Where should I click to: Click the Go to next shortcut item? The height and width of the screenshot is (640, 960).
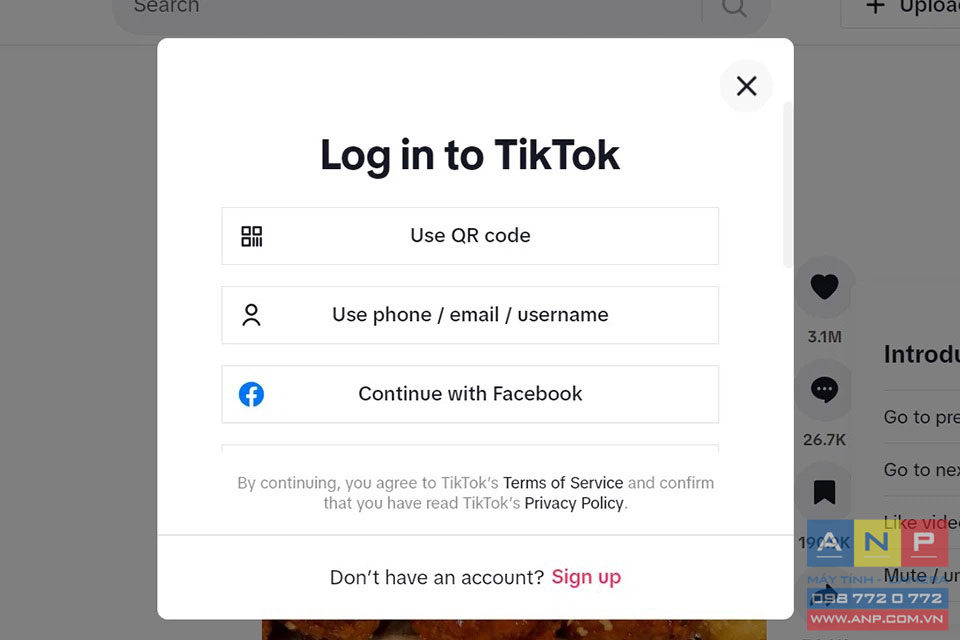coord(921,470)
